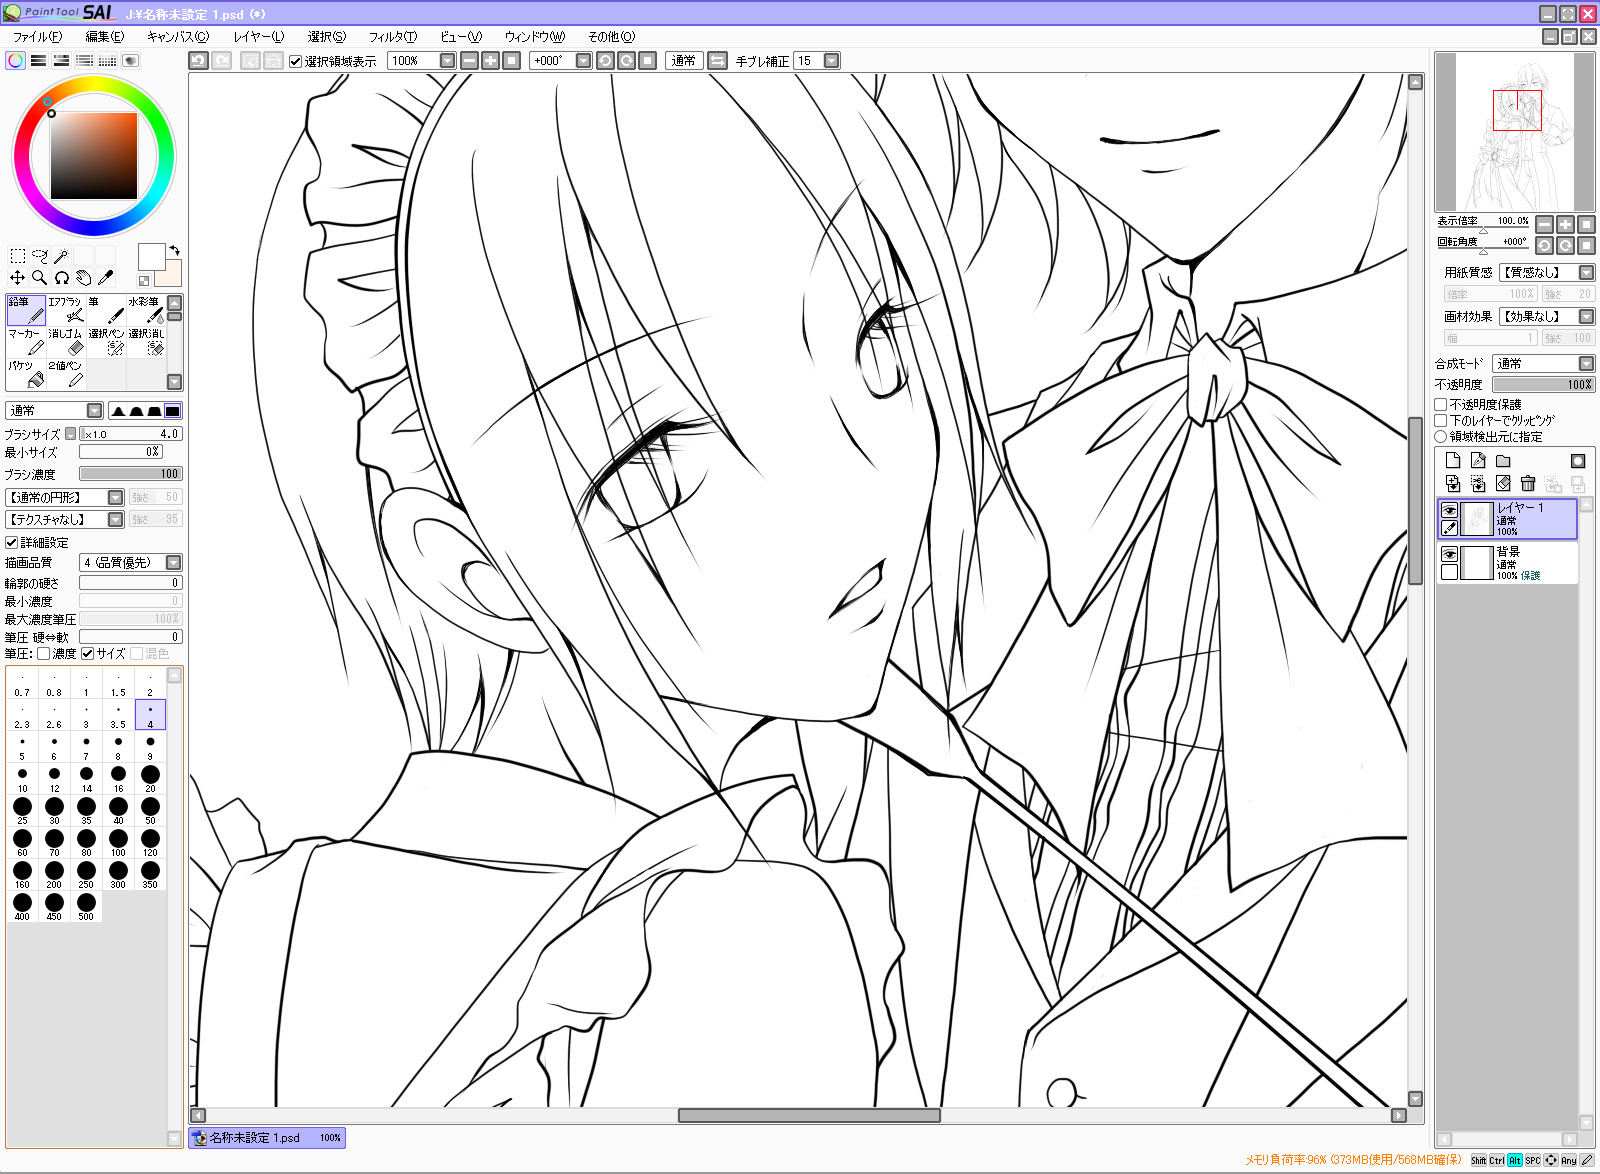Choose the rectangular selection tool
The width and height of the screenshot is (1600, 1174).
[17, 256]
